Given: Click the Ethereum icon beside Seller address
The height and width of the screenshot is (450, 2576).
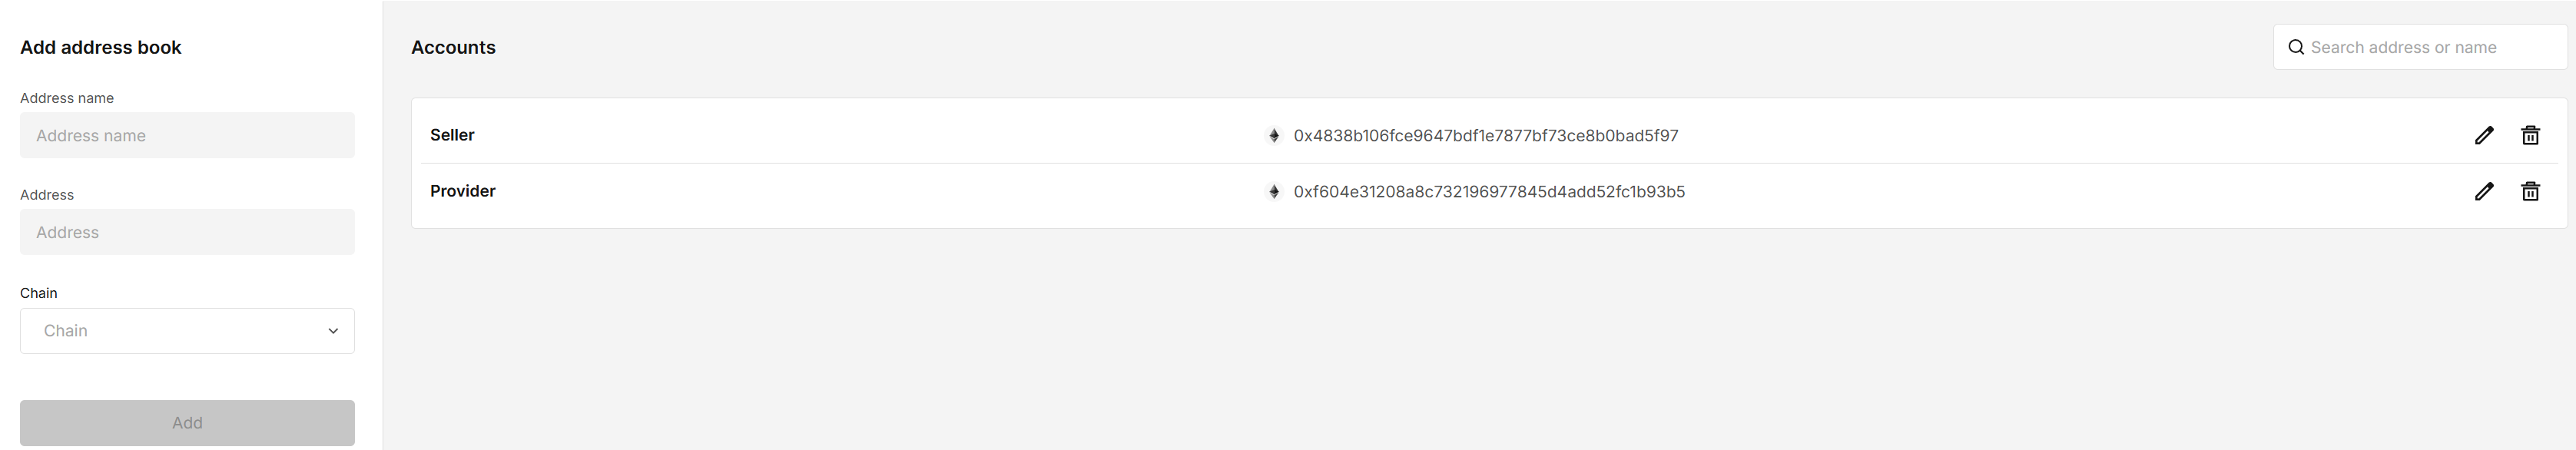Looking at the screenshot, I should click(1273, 135).
